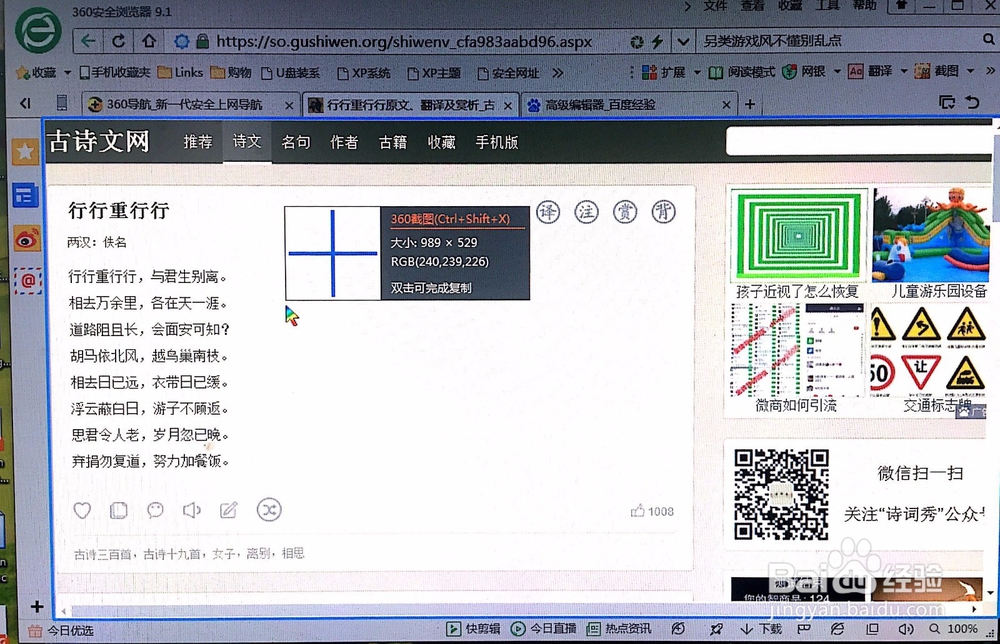1000x644 pixels.
Task: Copy the poem using the copy icon
Action: [x=118, y=510]
